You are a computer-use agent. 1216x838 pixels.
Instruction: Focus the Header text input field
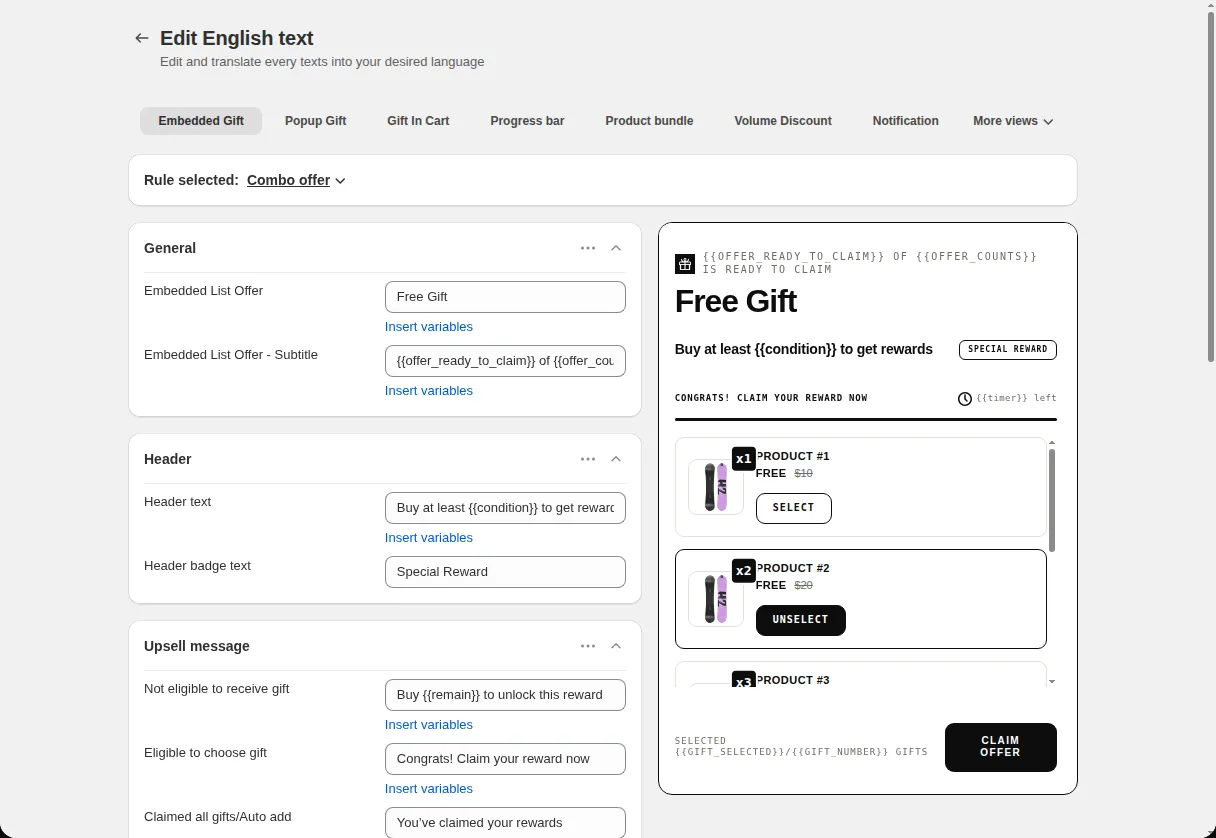505,508
